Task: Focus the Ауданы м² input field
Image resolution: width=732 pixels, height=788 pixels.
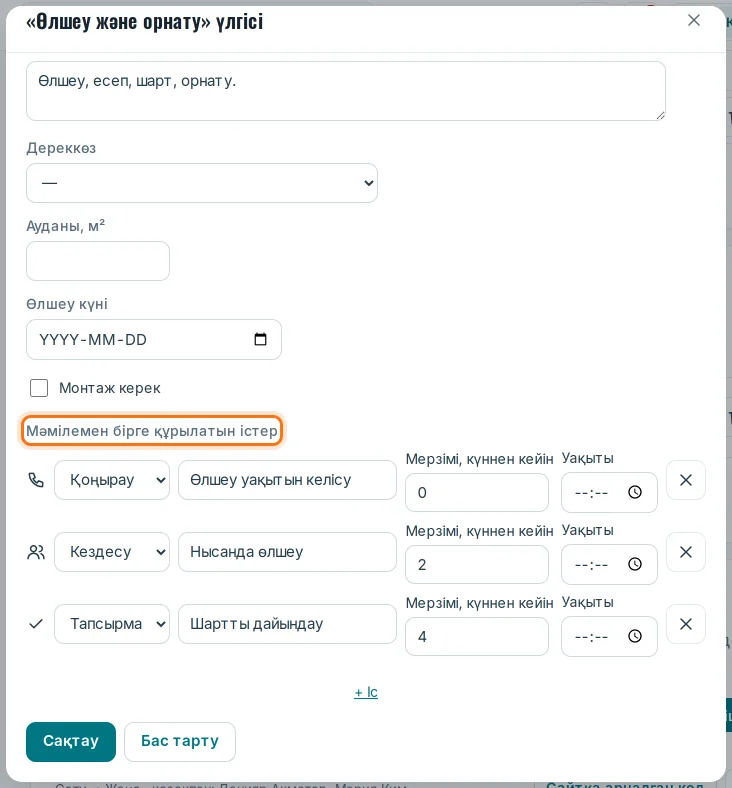Action: tap(98, 261)
